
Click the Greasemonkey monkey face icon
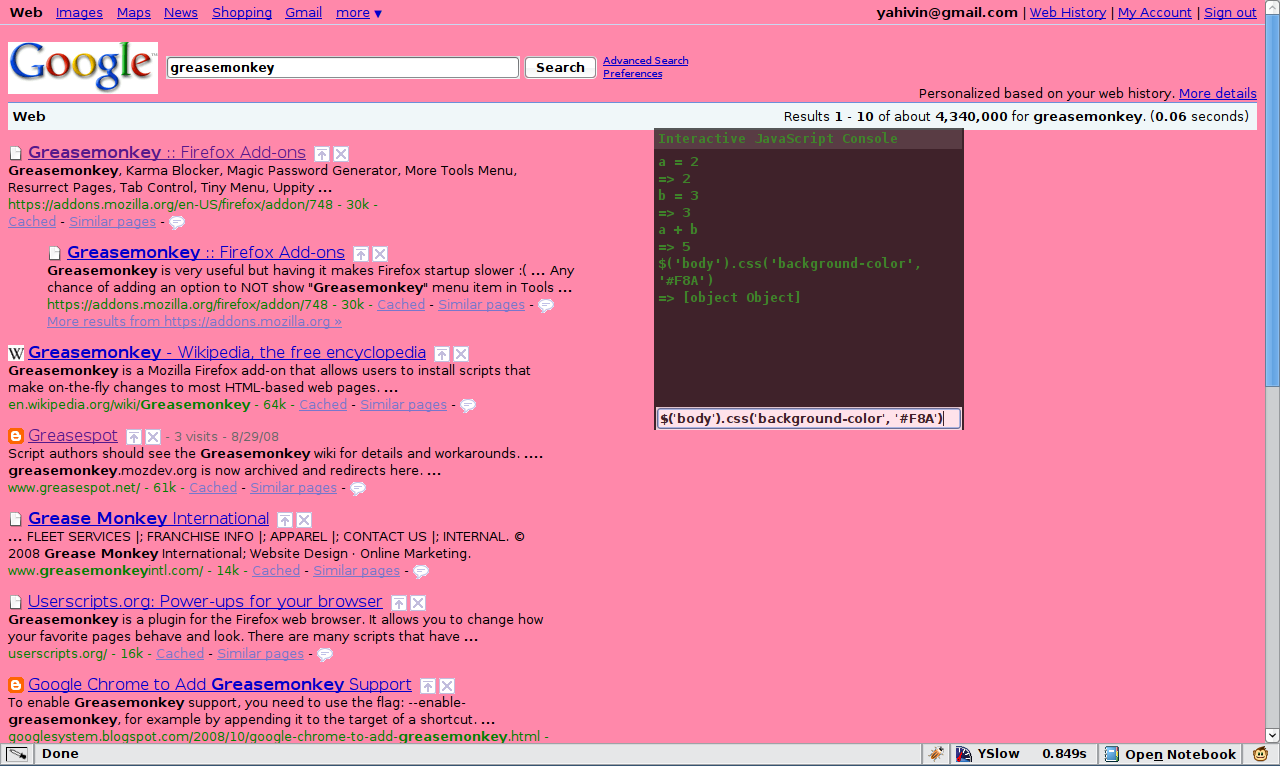pyautogui.click(x=1261, y=754)
